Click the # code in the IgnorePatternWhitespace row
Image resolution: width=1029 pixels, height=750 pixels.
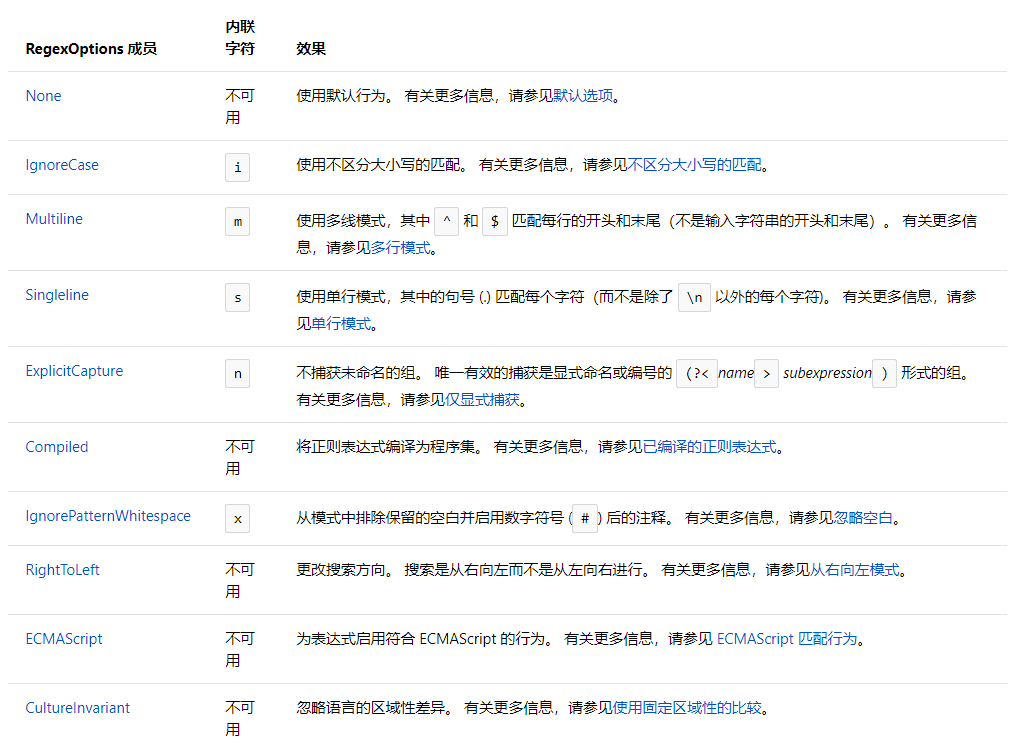[x=585, y=518]
